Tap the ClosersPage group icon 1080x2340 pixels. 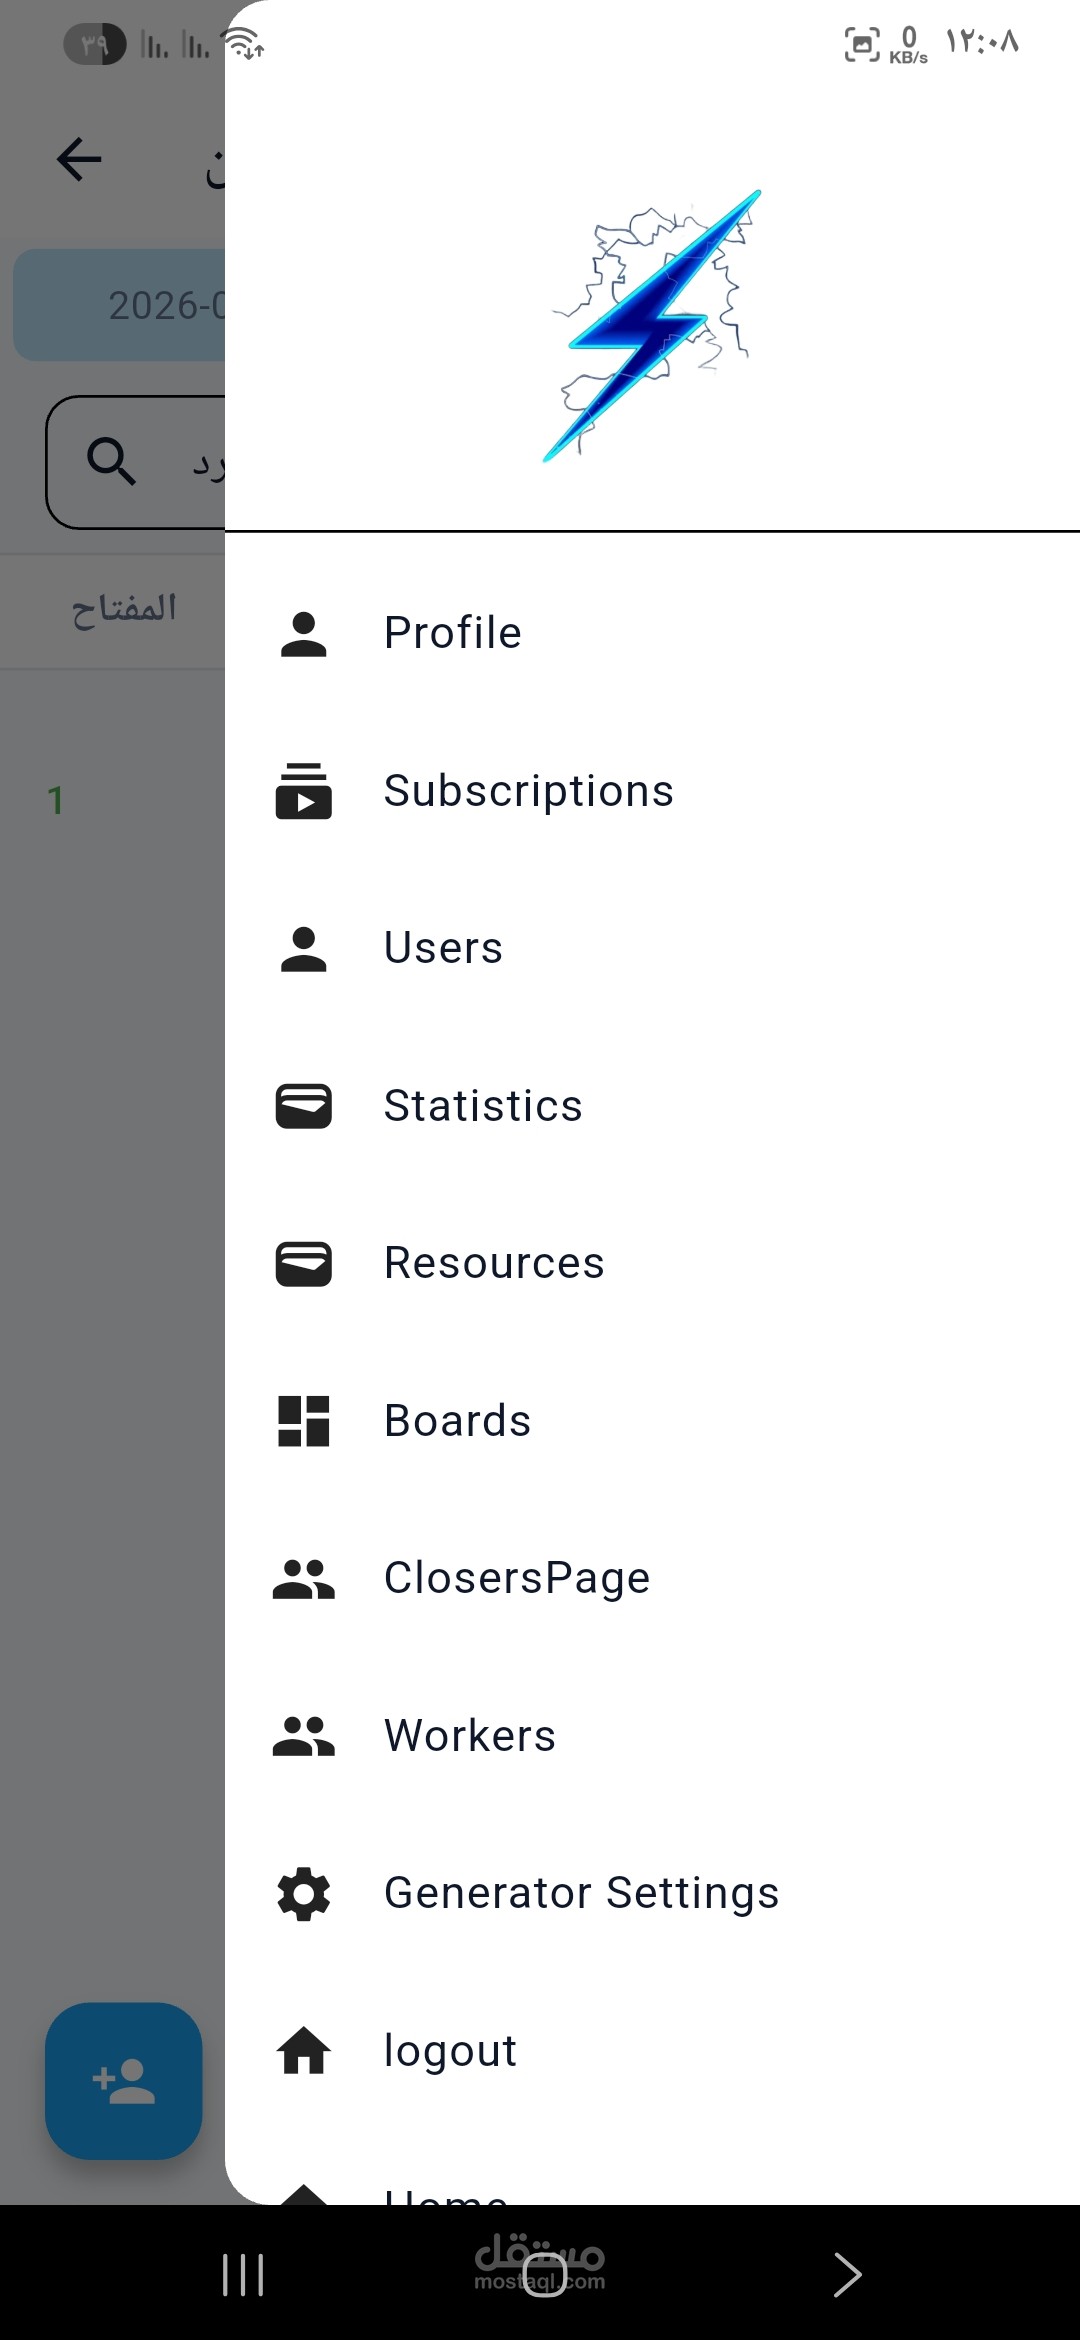(303, 1579)
